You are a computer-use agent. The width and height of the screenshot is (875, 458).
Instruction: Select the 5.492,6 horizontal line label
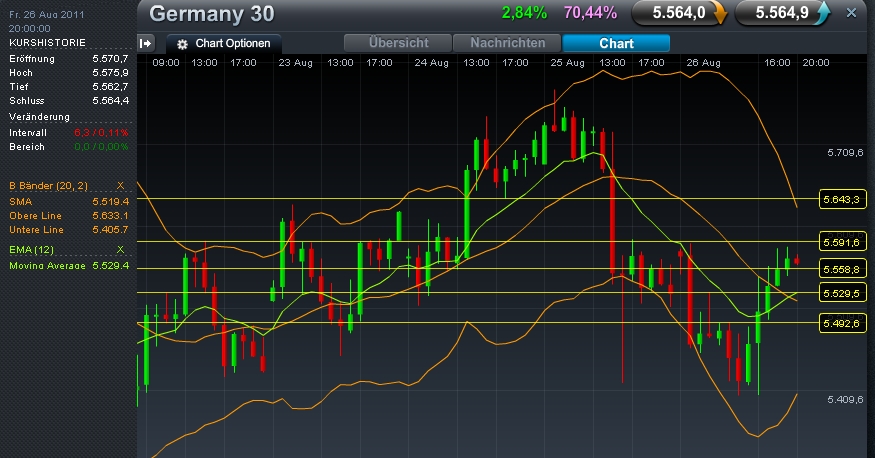pos(843,324)
